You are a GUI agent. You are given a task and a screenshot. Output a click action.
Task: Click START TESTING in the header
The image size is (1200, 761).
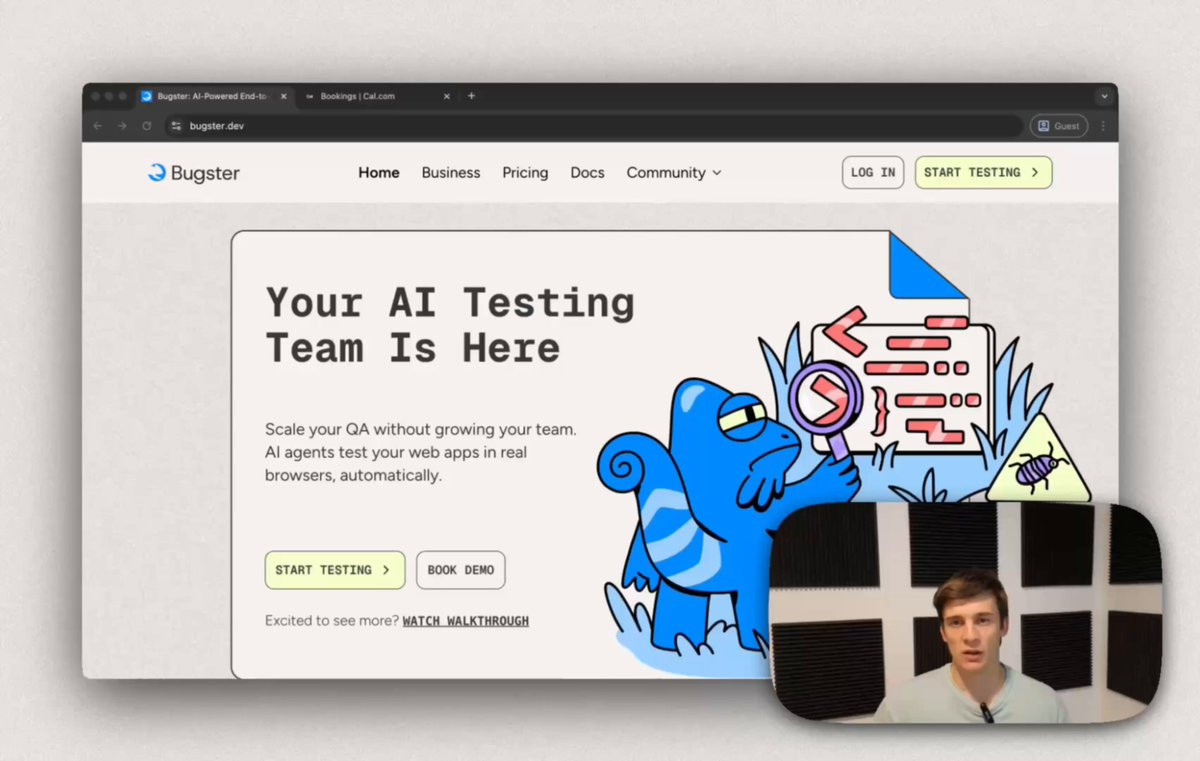tap(983, 172)
